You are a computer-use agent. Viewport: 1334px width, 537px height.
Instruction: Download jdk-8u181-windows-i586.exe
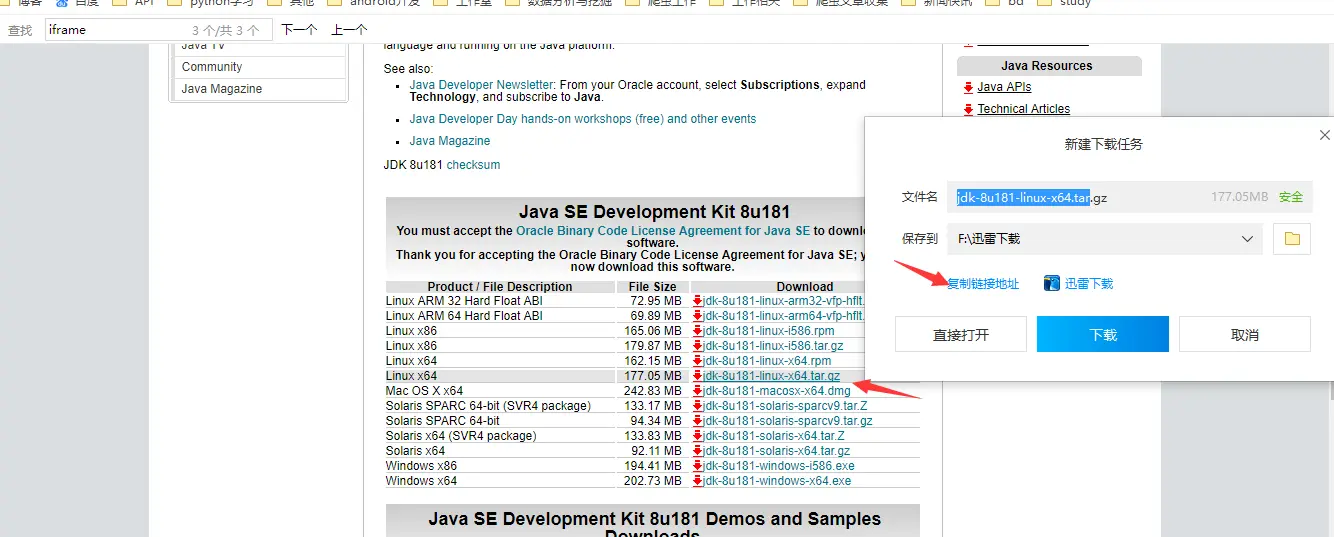(779, 466)
